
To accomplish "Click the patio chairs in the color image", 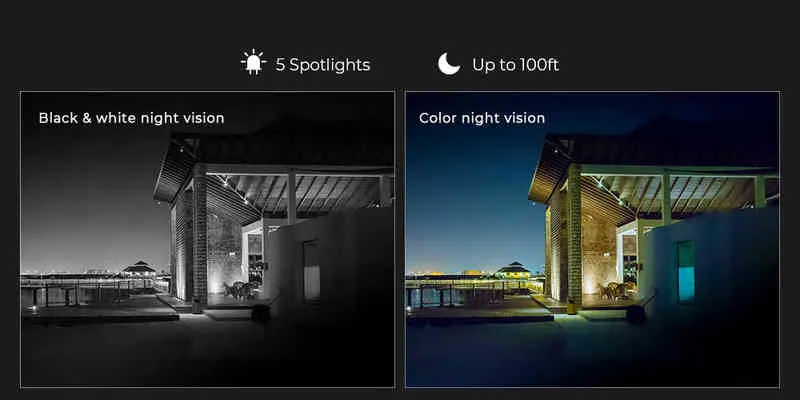I will 615,291.
